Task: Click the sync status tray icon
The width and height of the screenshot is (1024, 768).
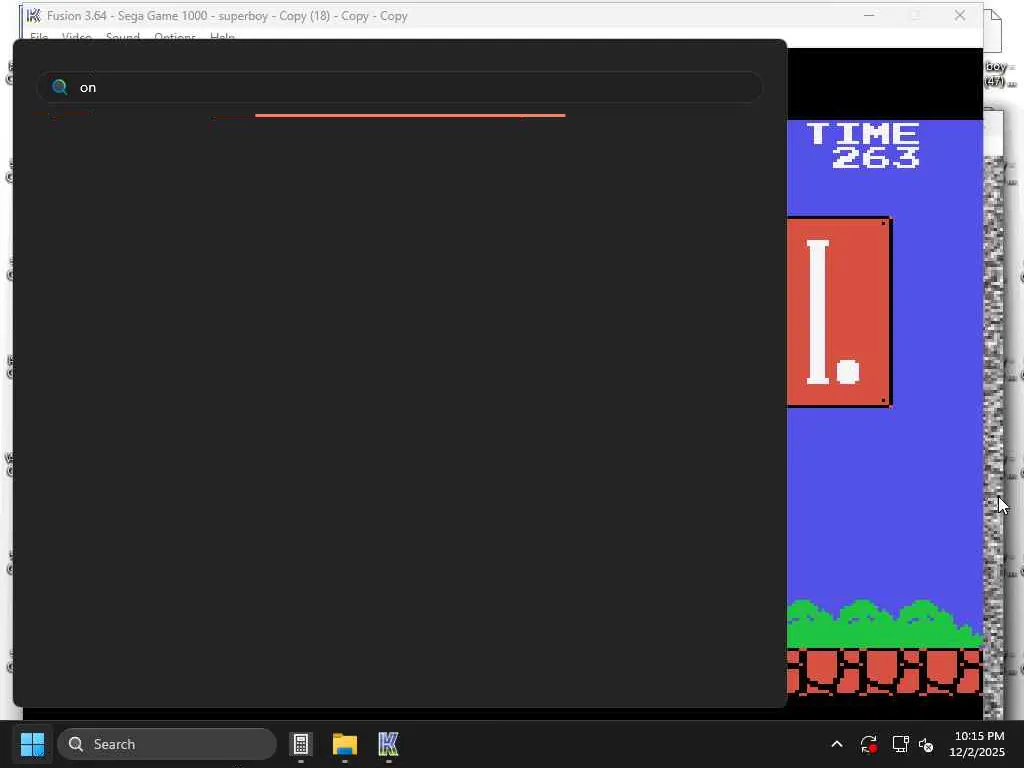Action: click(x=869, y=744)
